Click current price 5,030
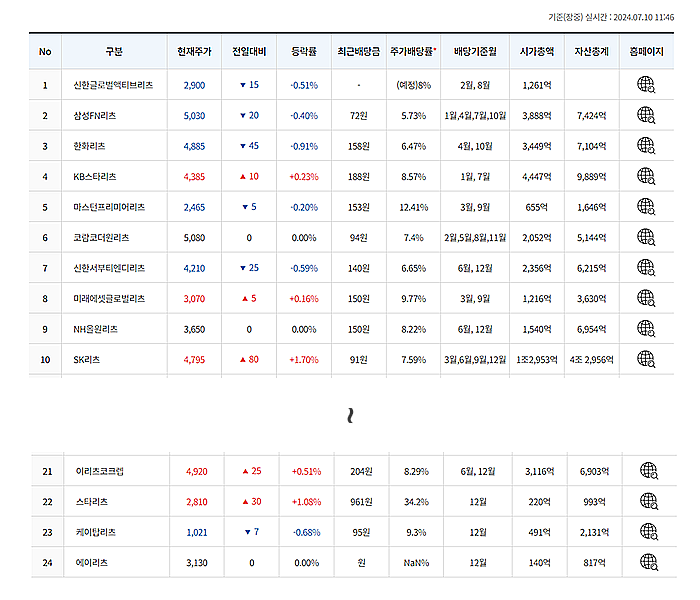 click(x=194, y=116)
